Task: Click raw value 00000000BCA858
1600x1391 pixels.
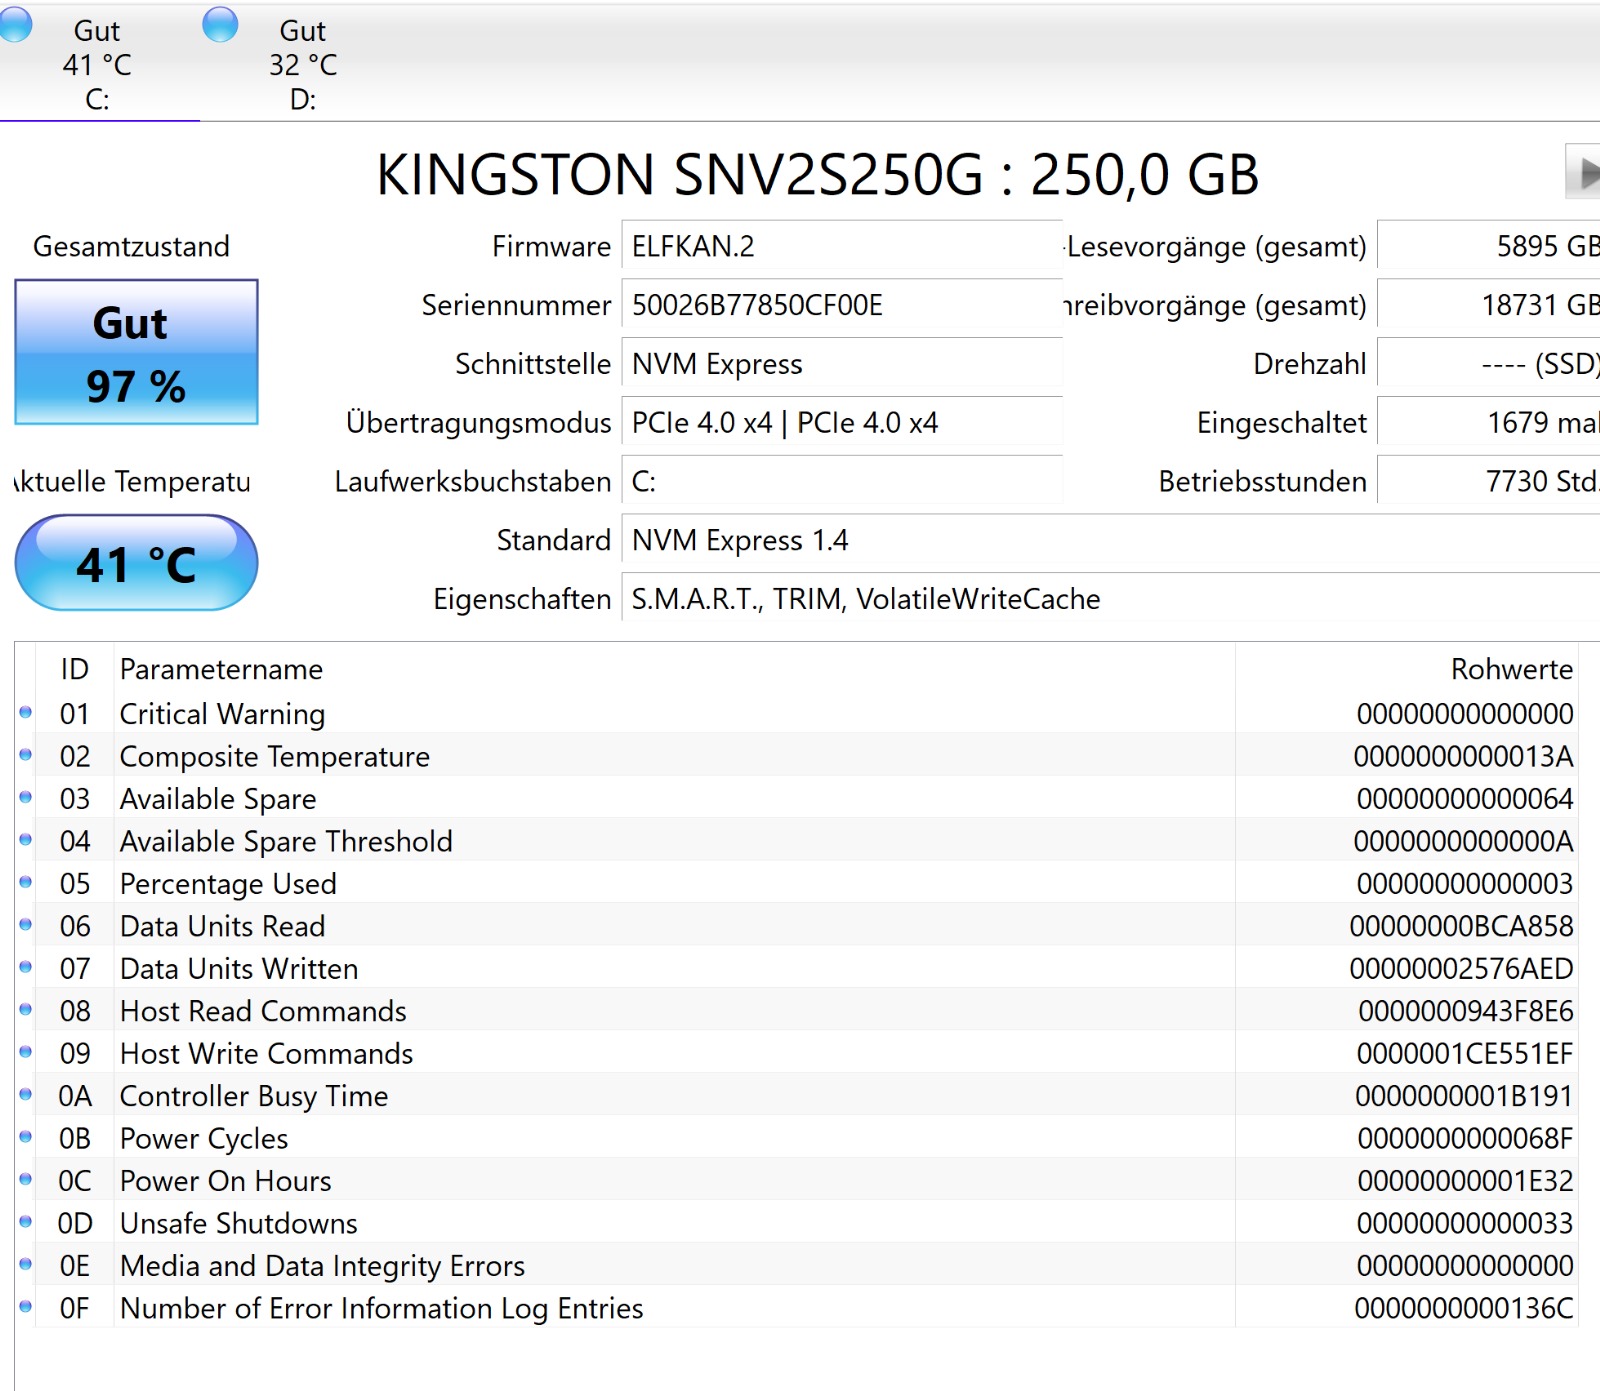Action: coord(1461,926)
